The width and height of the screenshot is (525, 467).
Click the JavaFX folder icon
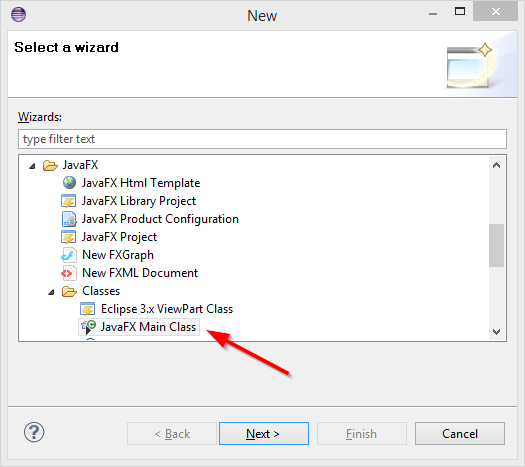point(50,165)
